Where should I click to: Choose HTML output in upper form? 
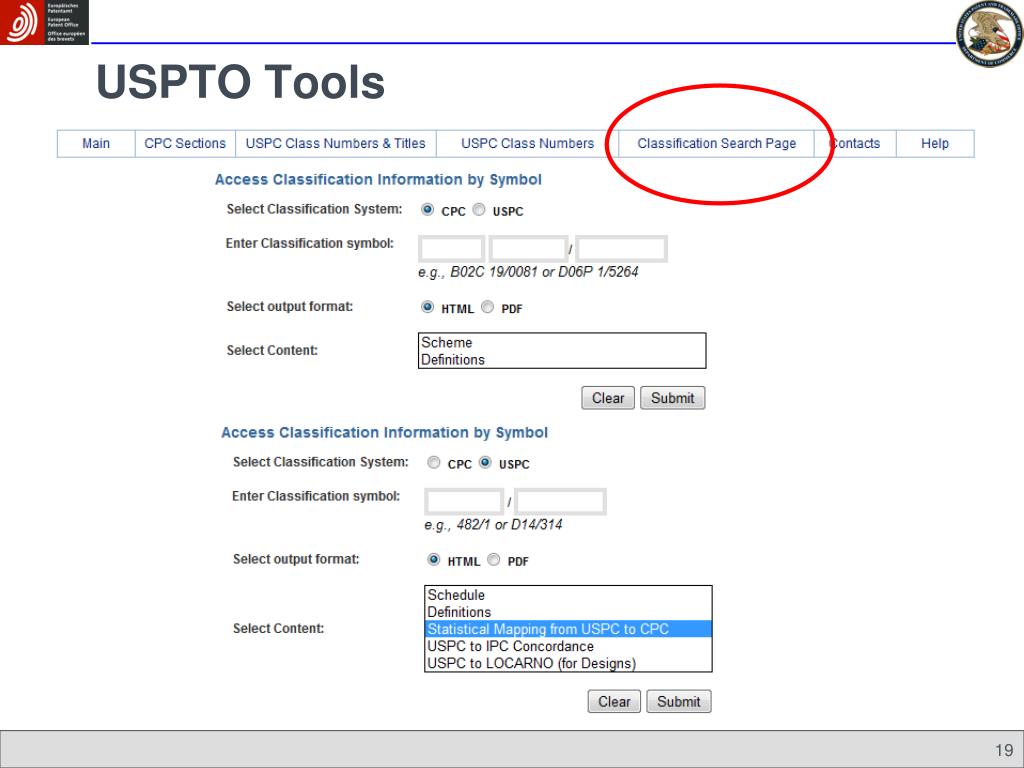pos(427,307)
